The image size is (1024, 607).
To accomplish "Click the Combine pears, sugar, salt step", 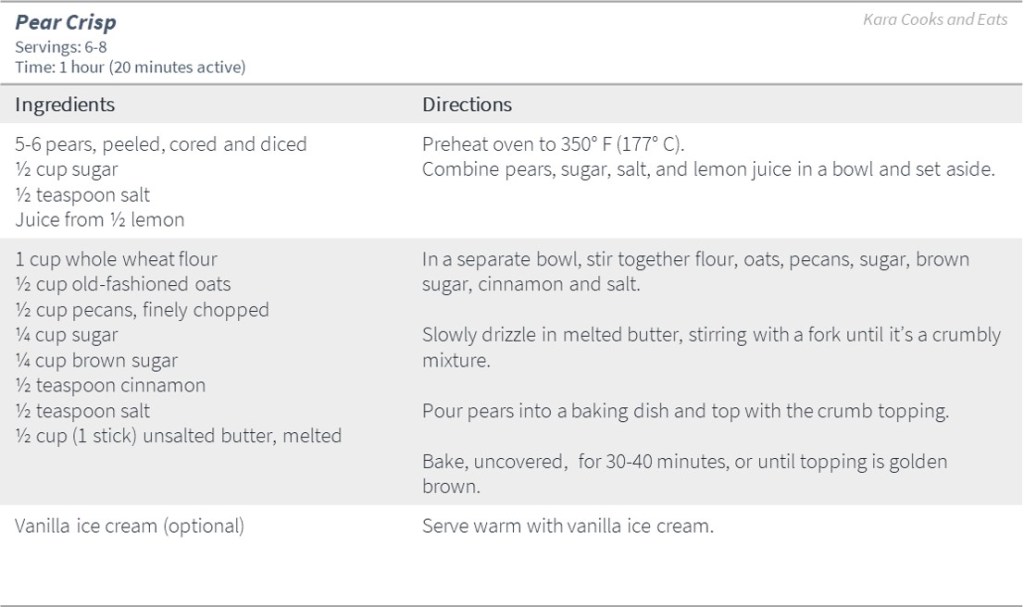I will pyautogui.click(x=708, y=169).
